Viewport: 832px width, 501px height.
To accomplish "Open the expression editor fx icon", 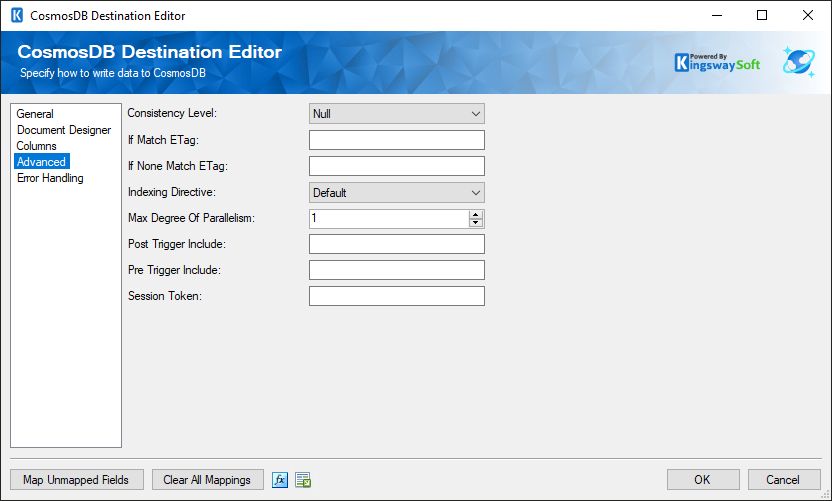I will 280,480.
